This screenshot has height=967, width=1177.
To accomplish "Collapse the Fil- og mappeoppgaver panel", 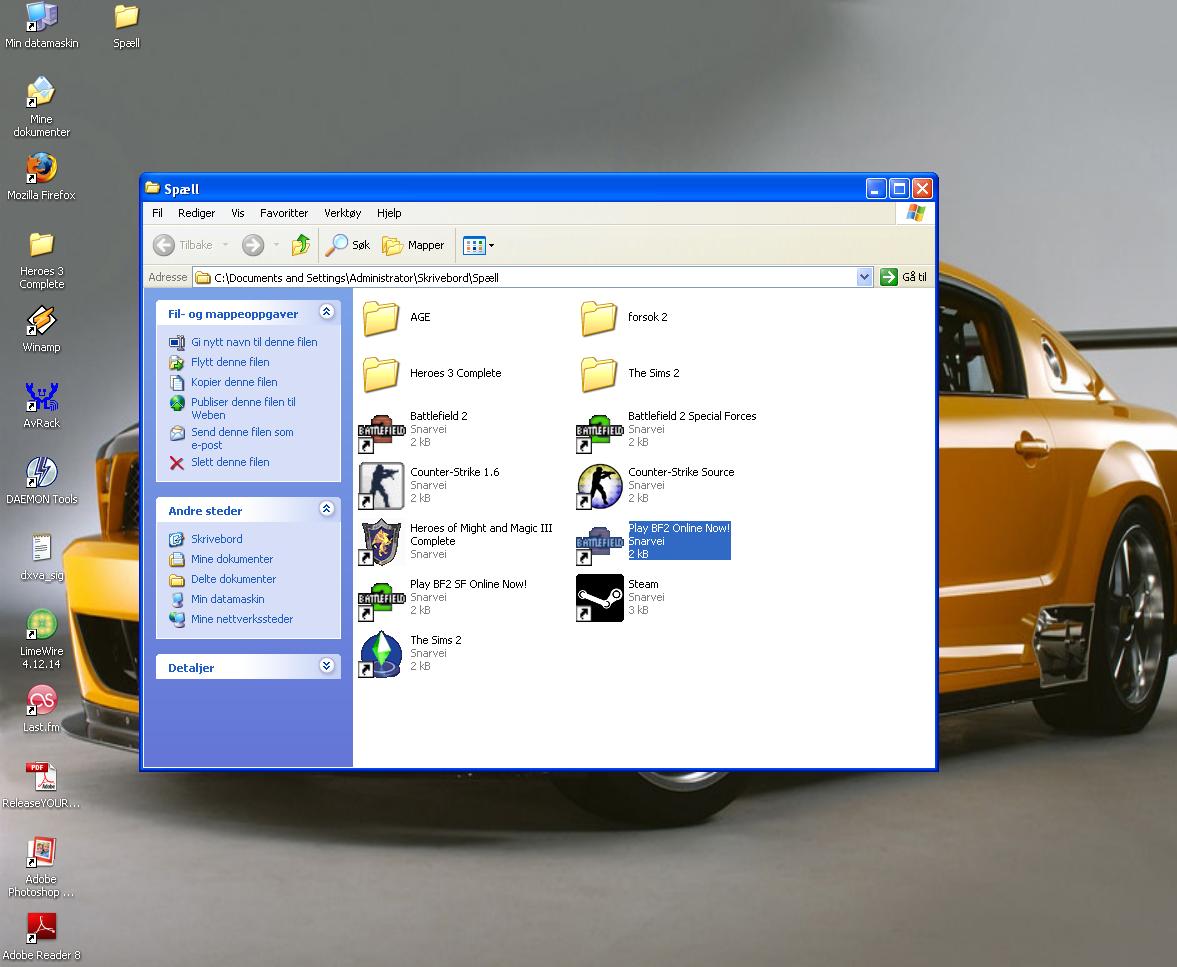I will pyautogui.click(x=326, y=313).
